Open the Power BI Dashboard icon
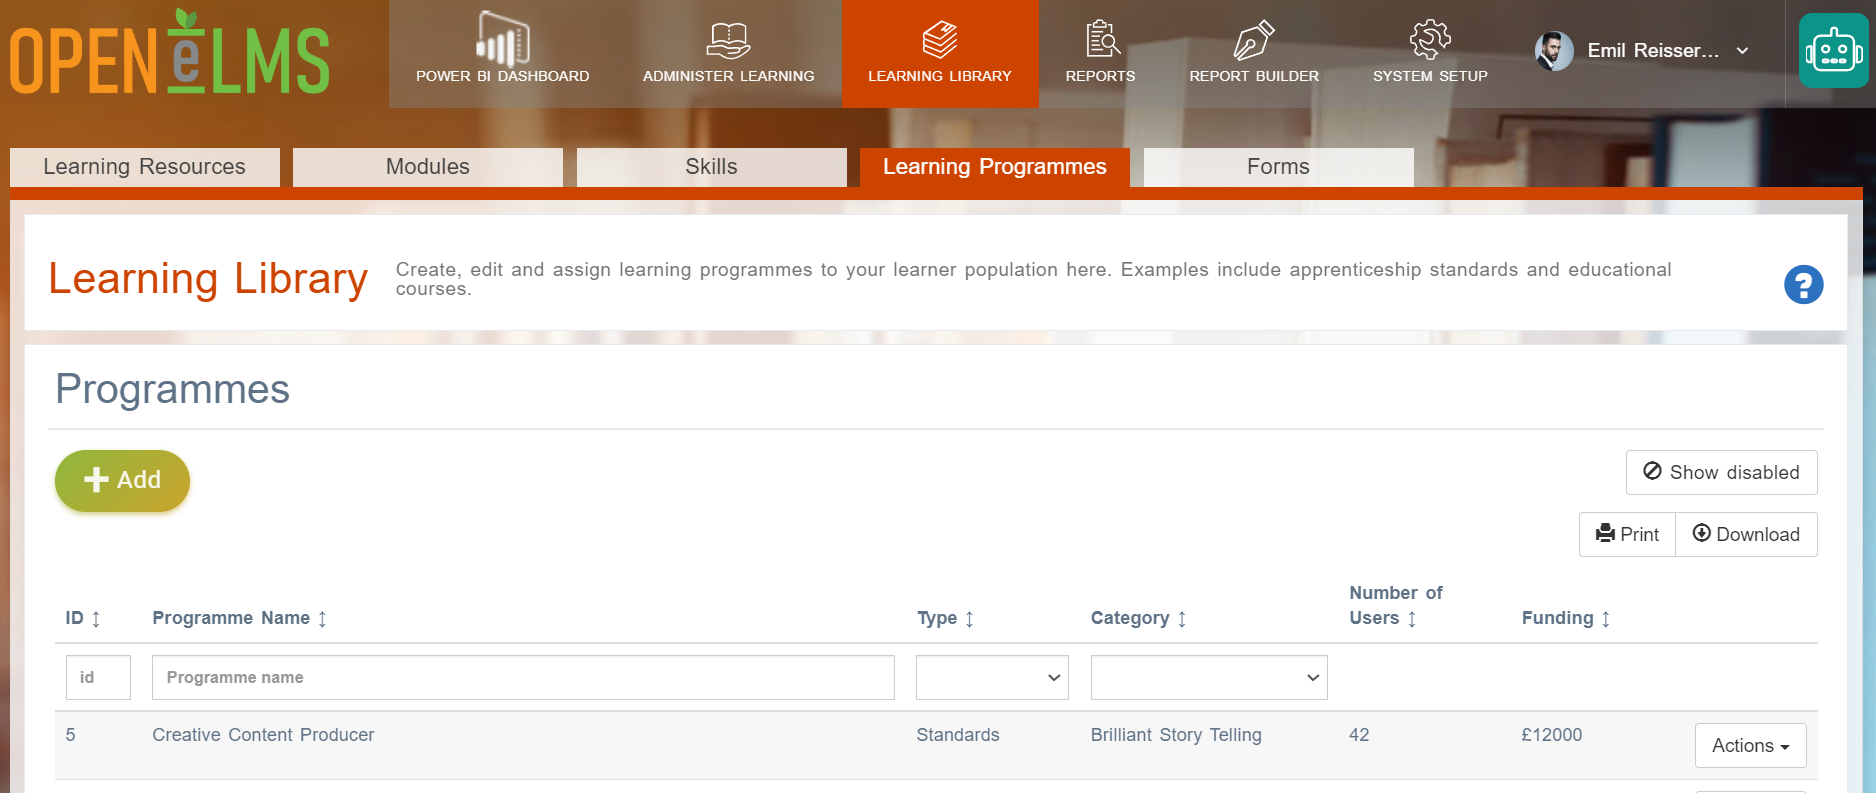This screenshot has width=1876, height=793. tap(502, 39)
